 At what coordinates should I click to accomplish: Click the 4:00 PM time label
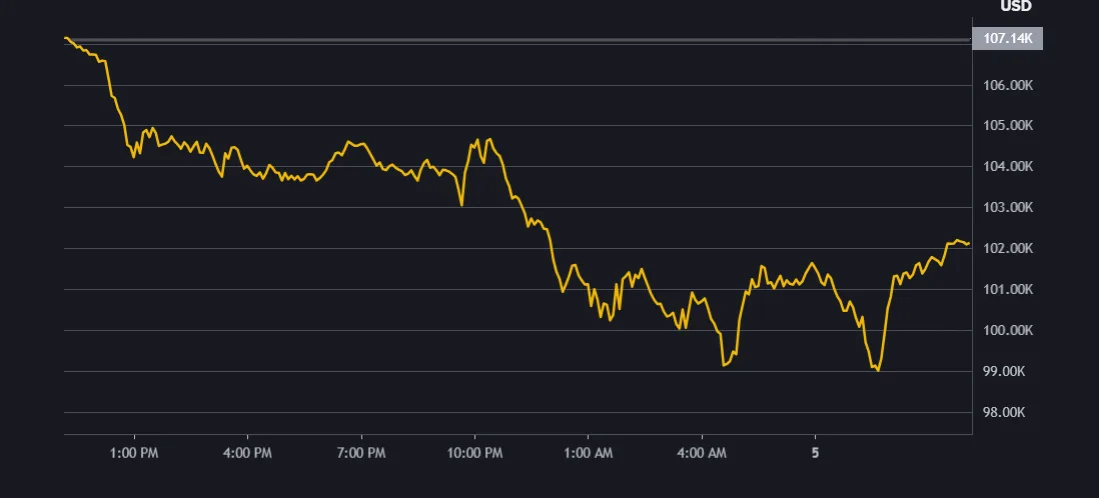247,453
